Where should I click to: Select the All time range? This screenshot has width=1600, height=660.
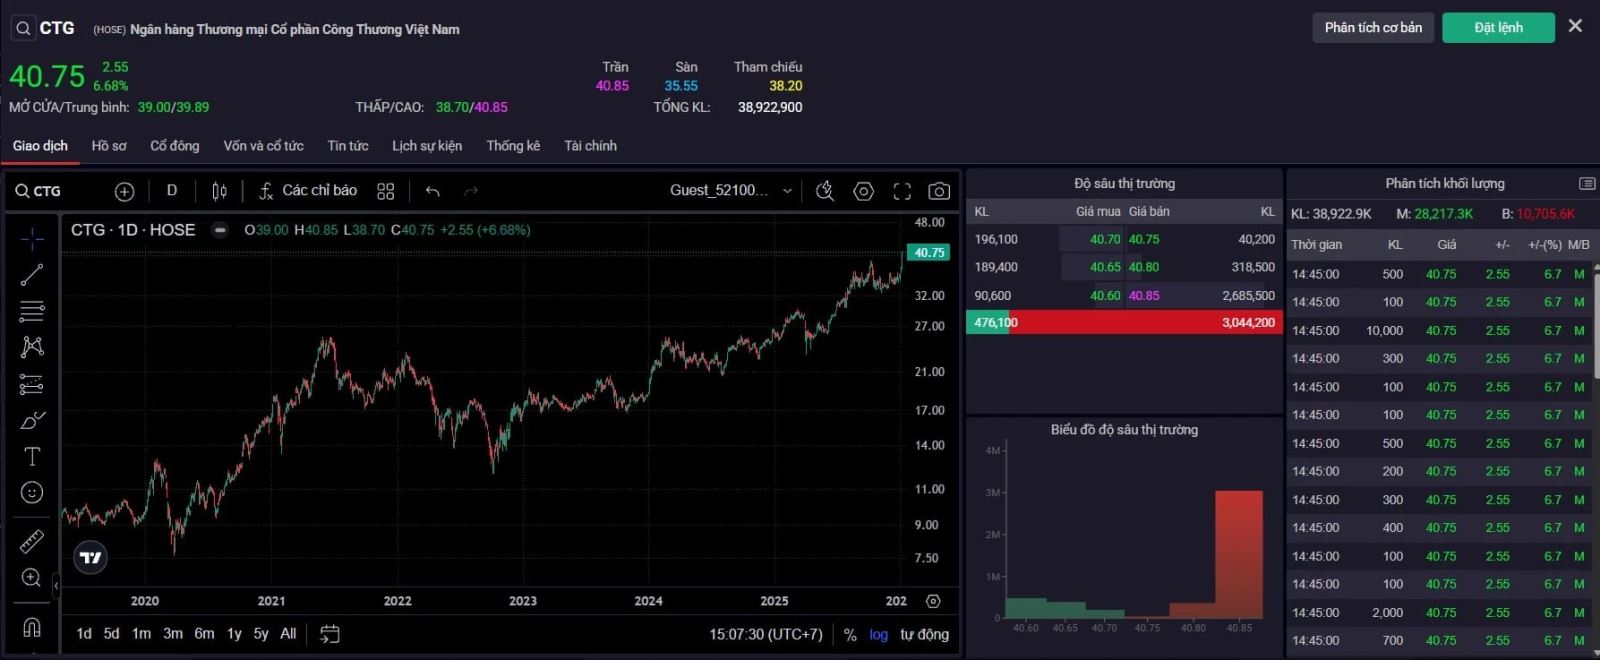[288, 634]
